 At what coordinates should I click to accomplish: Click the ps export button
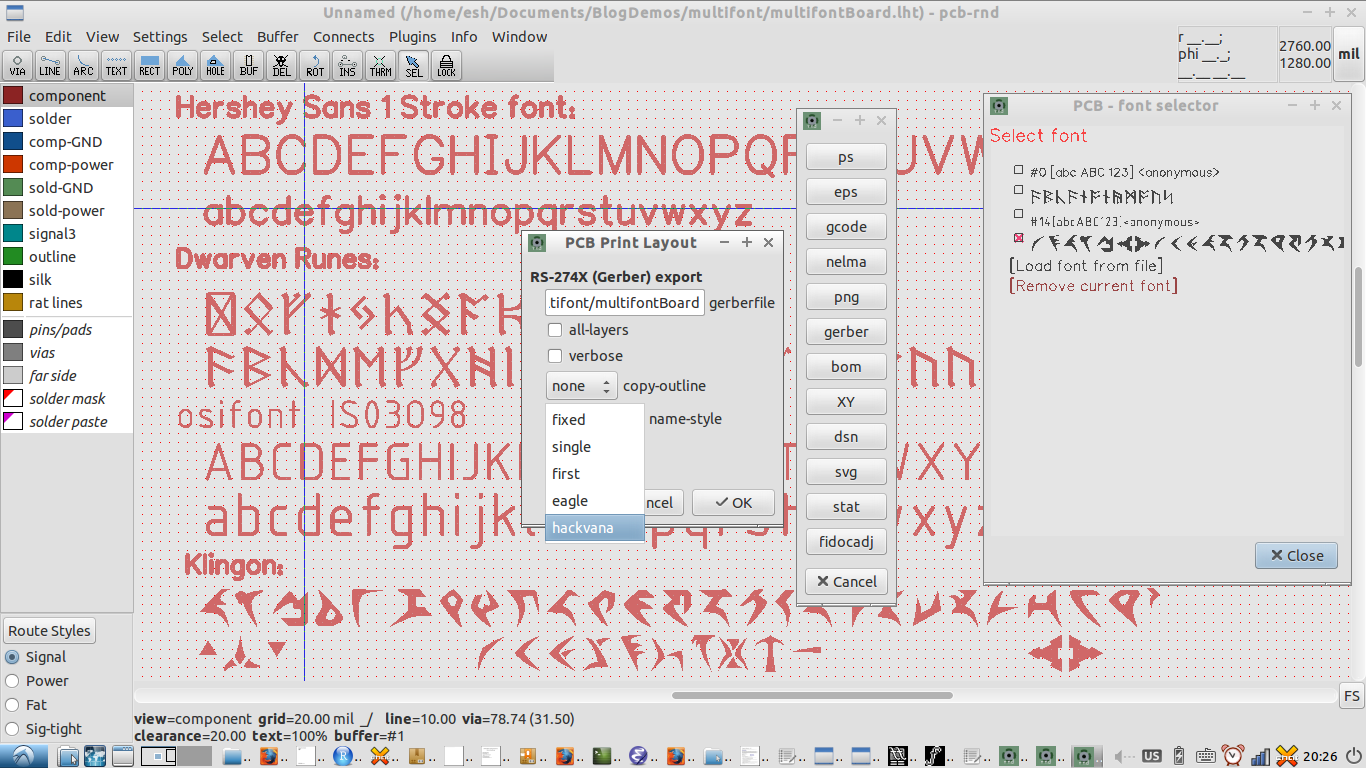pyautogui.click(x=846, y=157)
